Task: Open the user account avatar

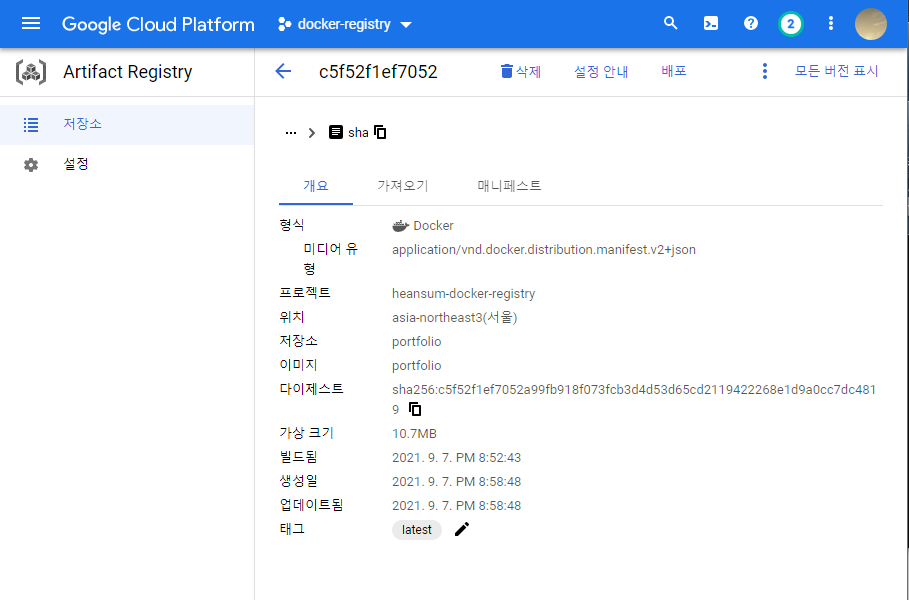Action: pos(871,24)
